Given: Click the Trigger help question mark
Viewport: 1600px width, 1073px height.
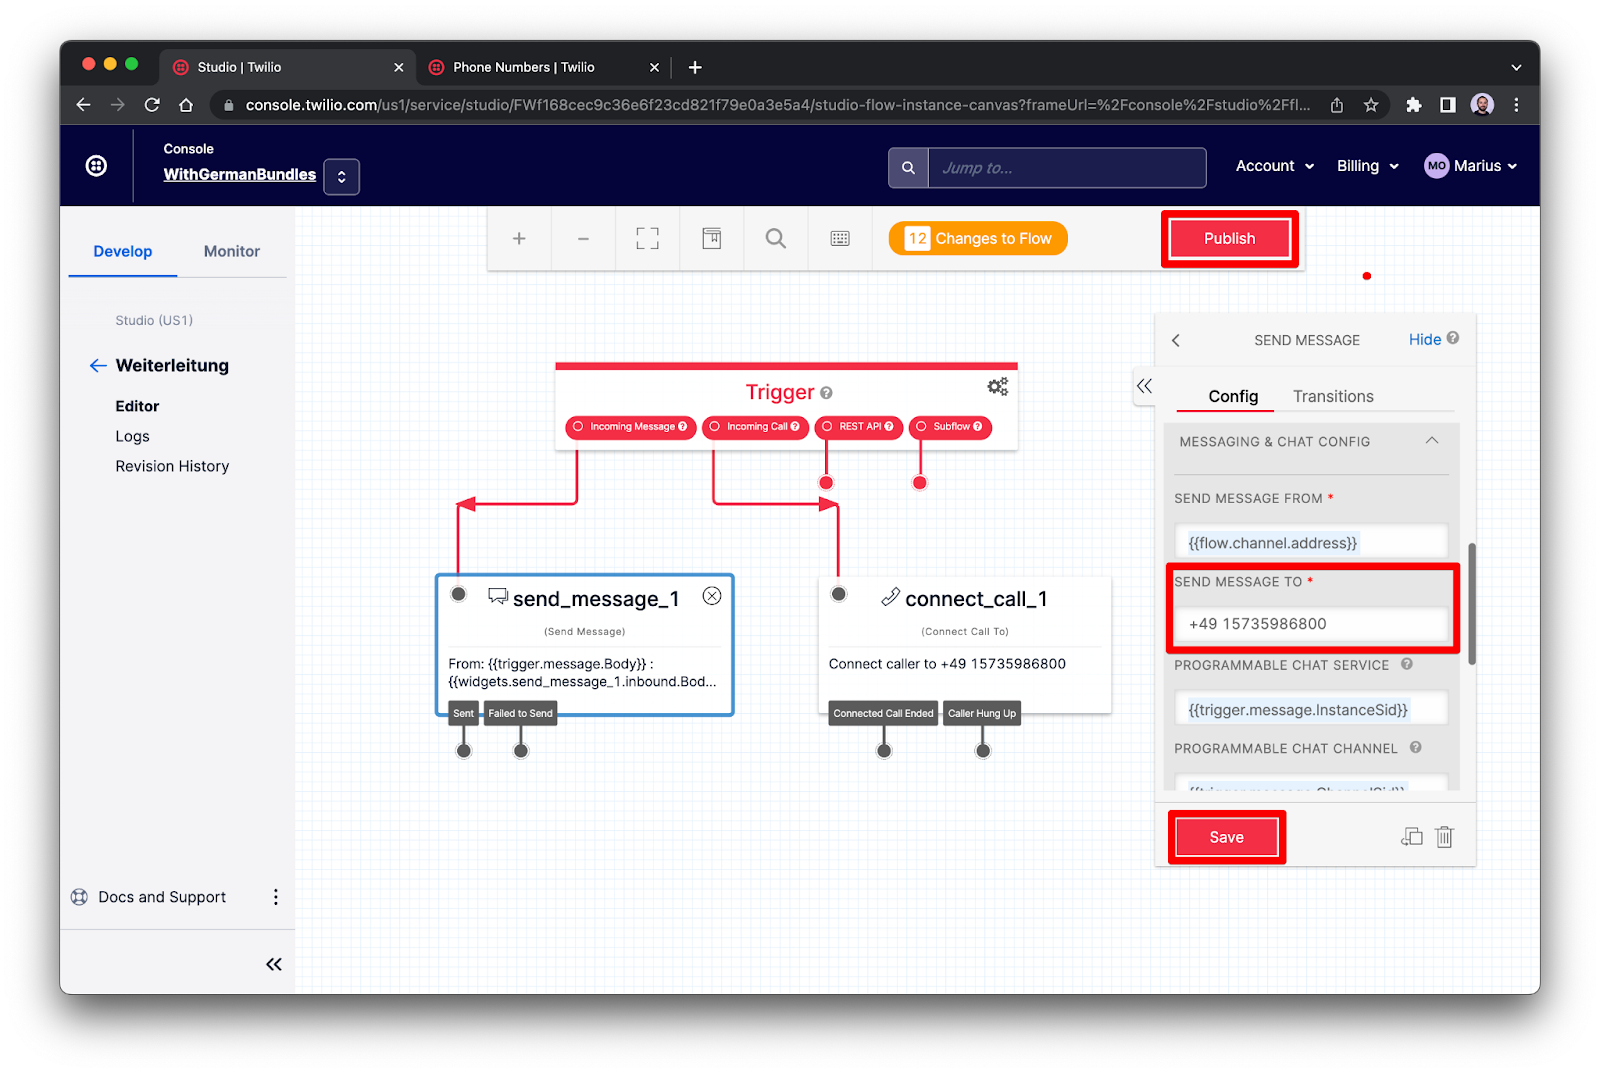Looking at the screenshot, I should (x=826, y=393).
